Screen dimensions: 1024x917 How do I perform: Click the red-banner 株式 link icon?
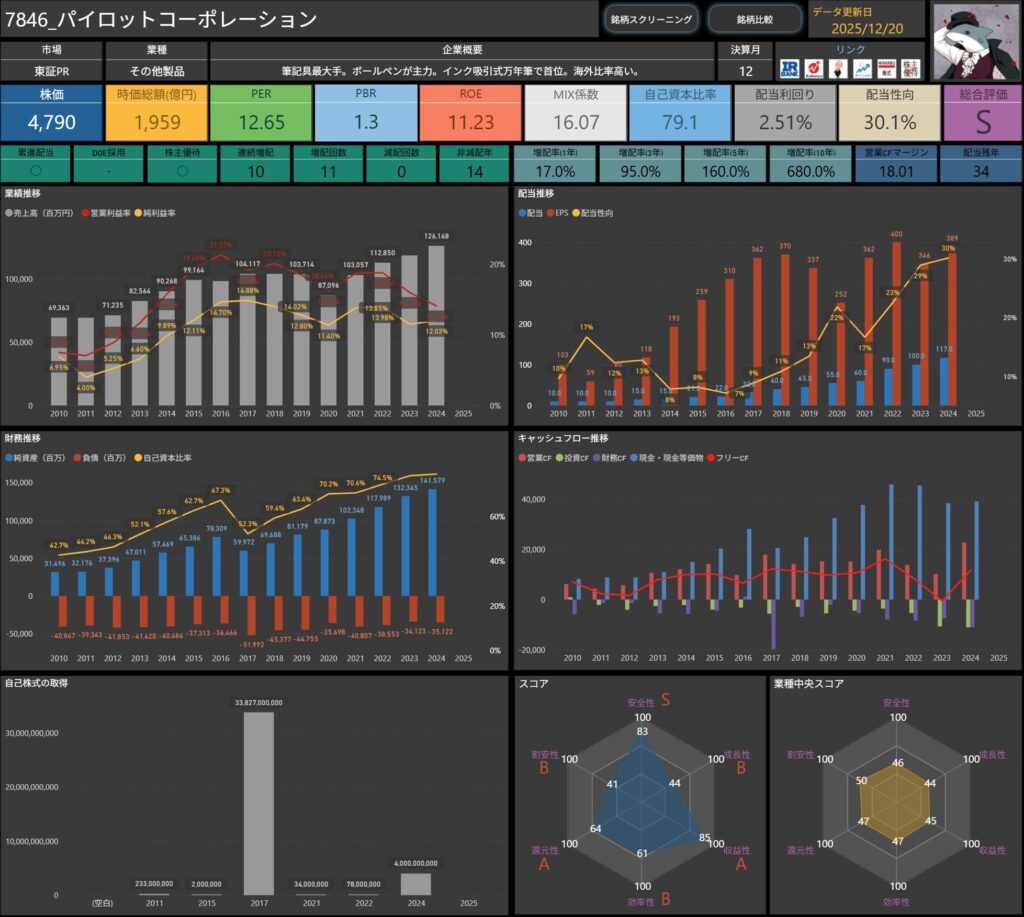click(886, 68)
